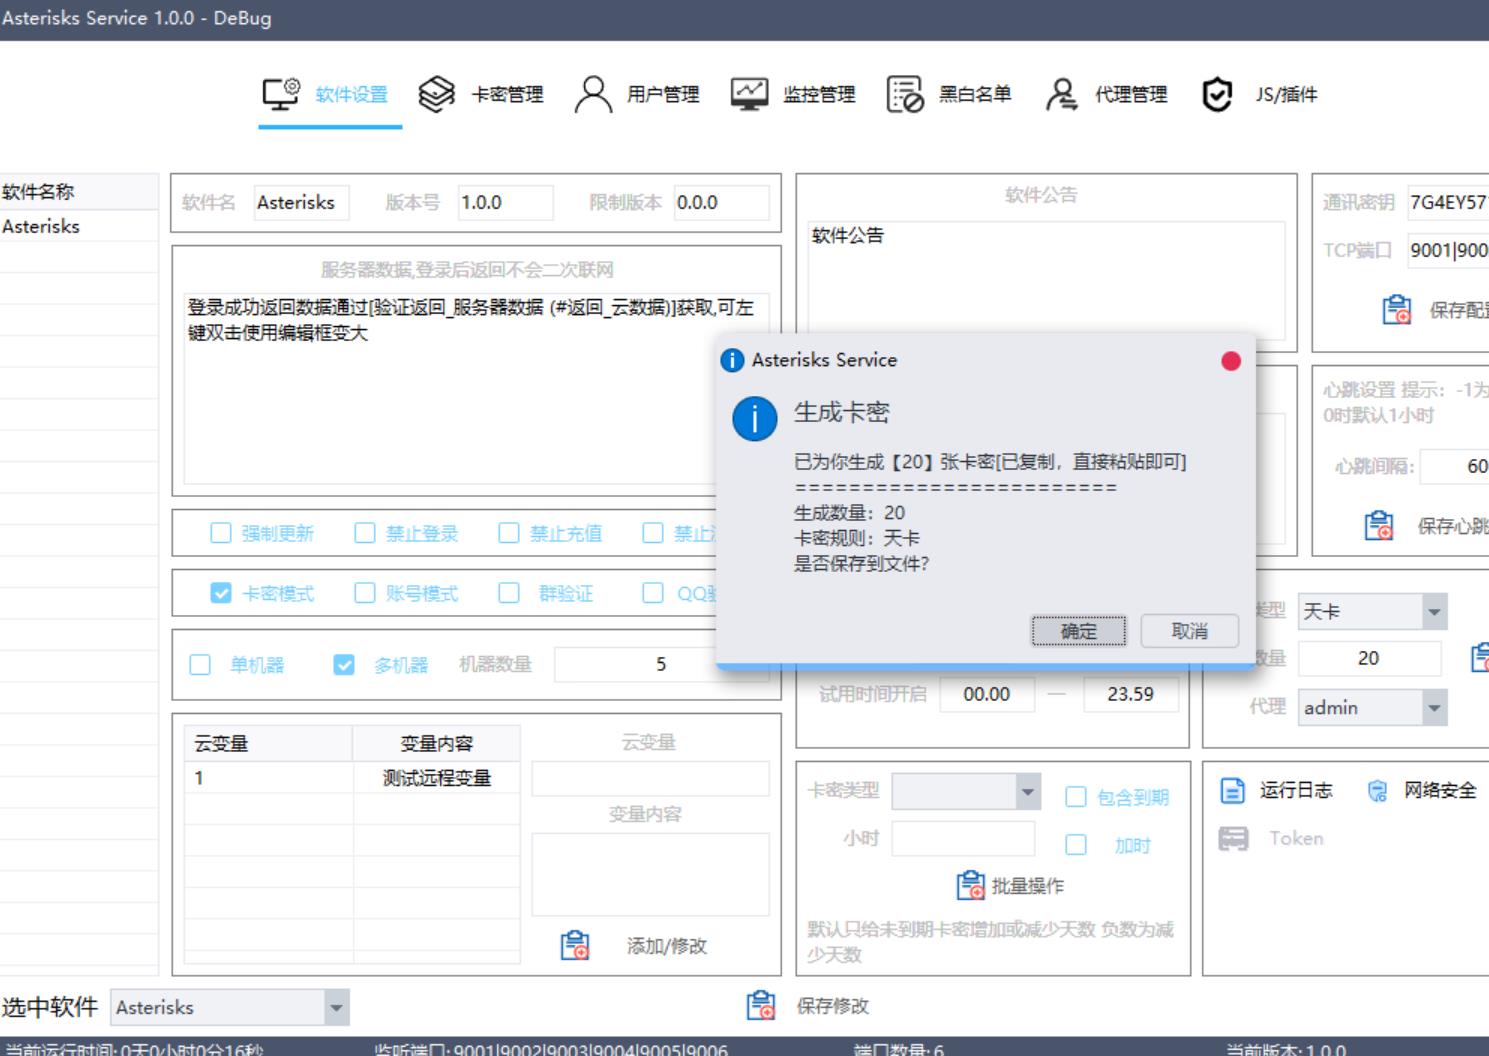Click the JS/插件 shield icon
Image resolution: width=1489 pixels, height=1056 pixels.
coord(1217,95)
